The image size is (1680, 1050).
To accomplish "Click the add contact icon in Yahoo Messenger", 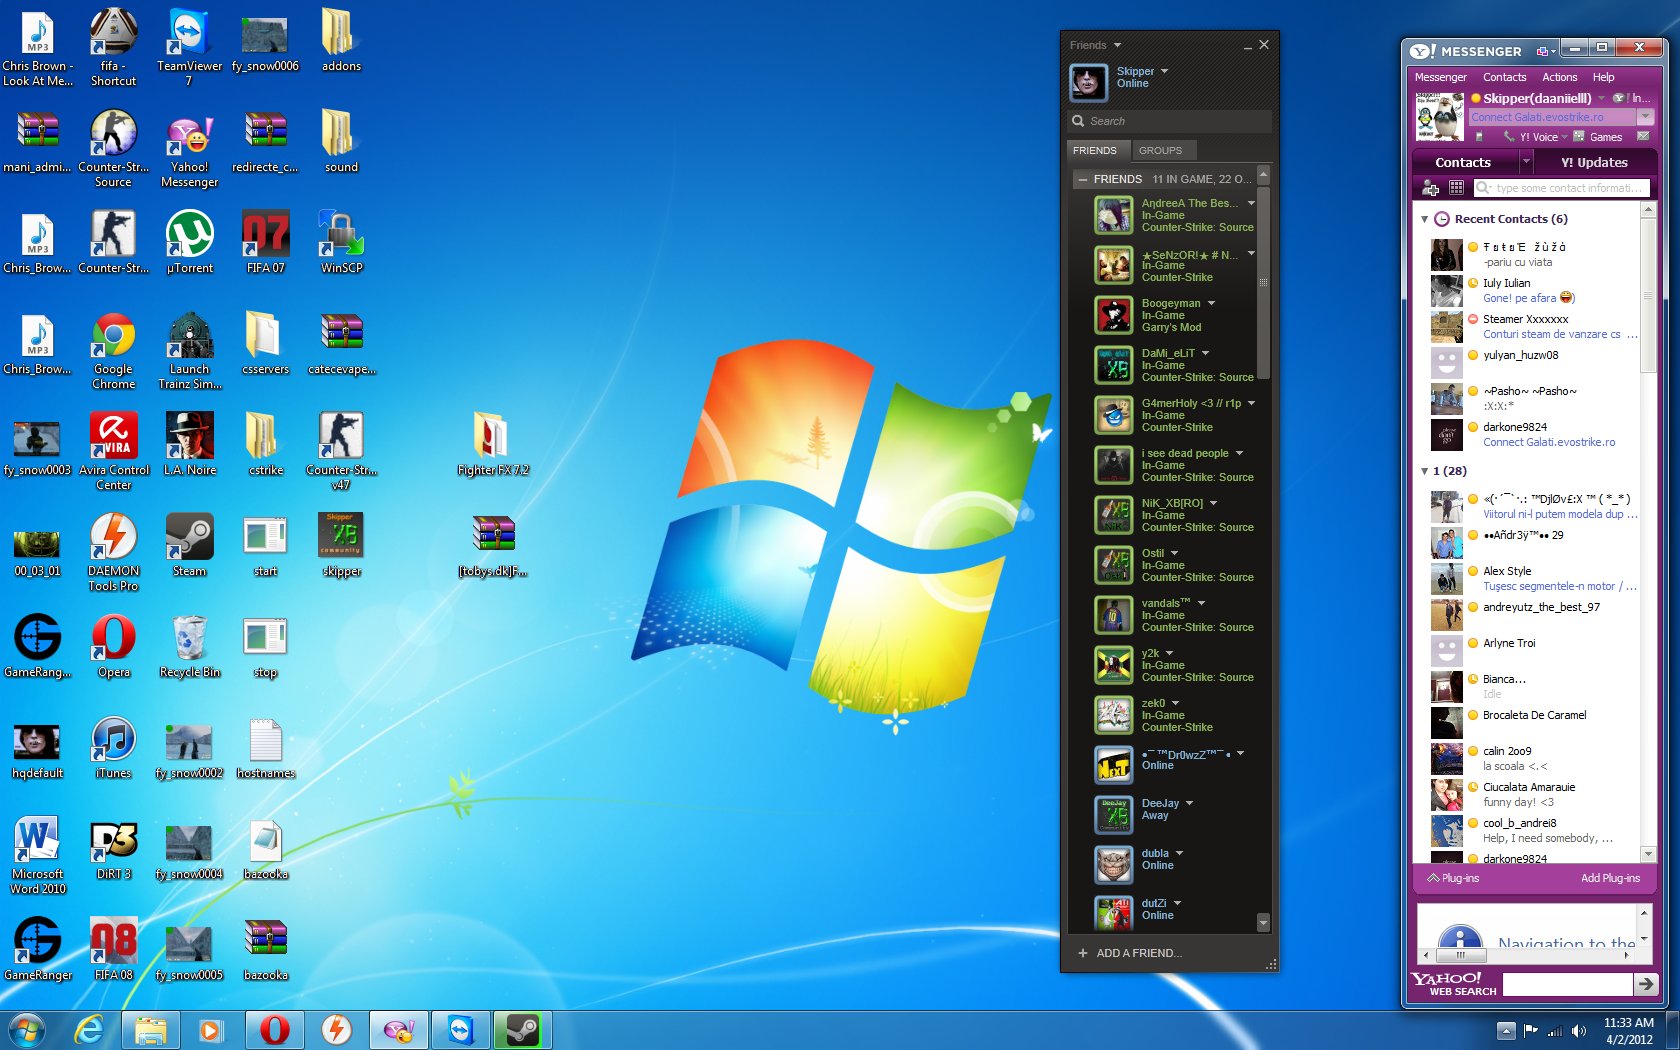I will (1431, 188).
